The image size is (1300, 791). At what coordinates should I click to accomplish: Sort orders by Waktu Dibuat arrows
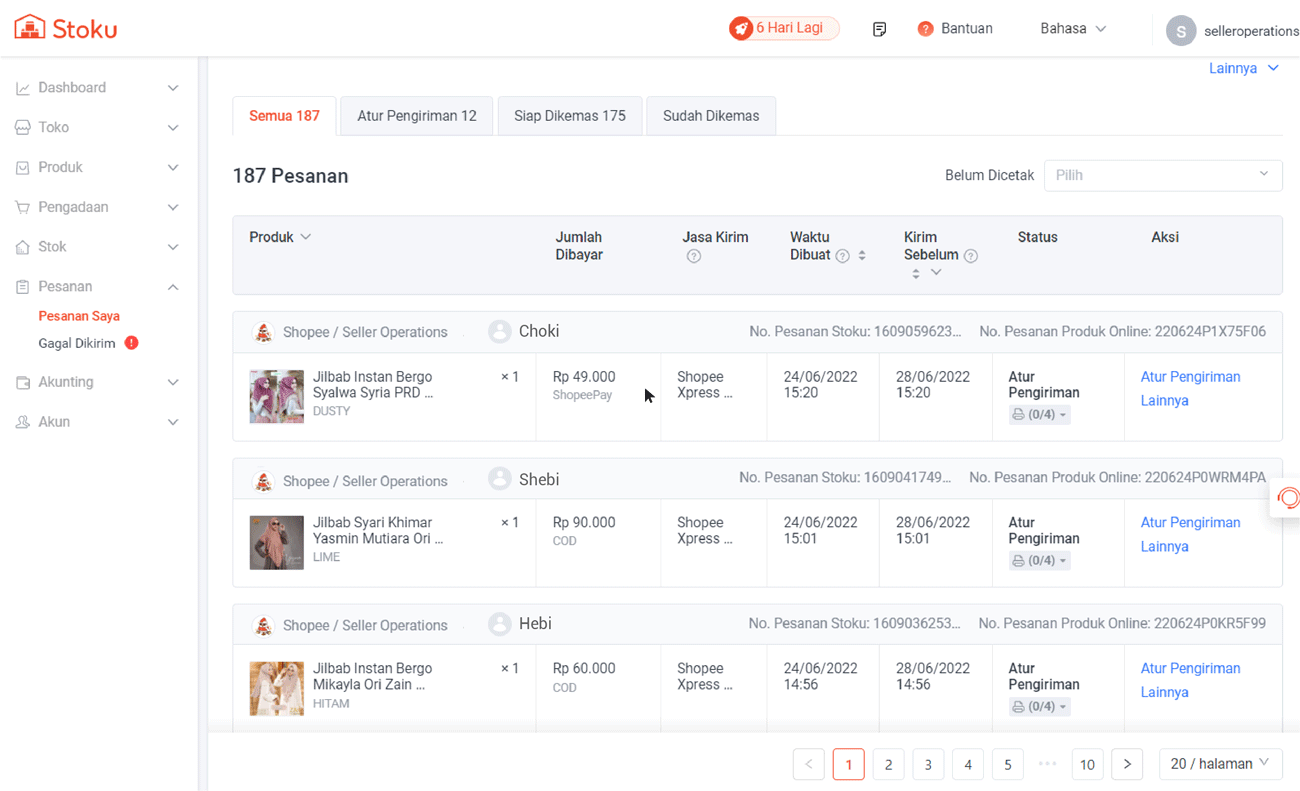coord(862,256)
